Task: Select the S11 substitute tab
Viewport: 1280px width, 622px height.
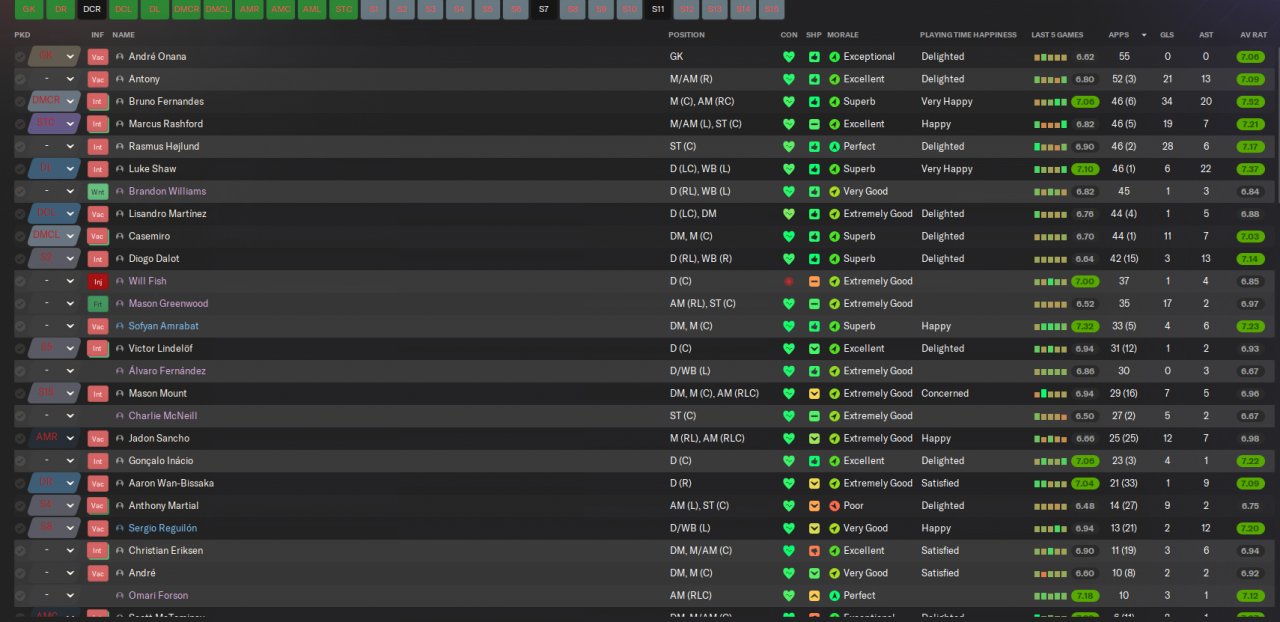Action: (x=657, y=9)
